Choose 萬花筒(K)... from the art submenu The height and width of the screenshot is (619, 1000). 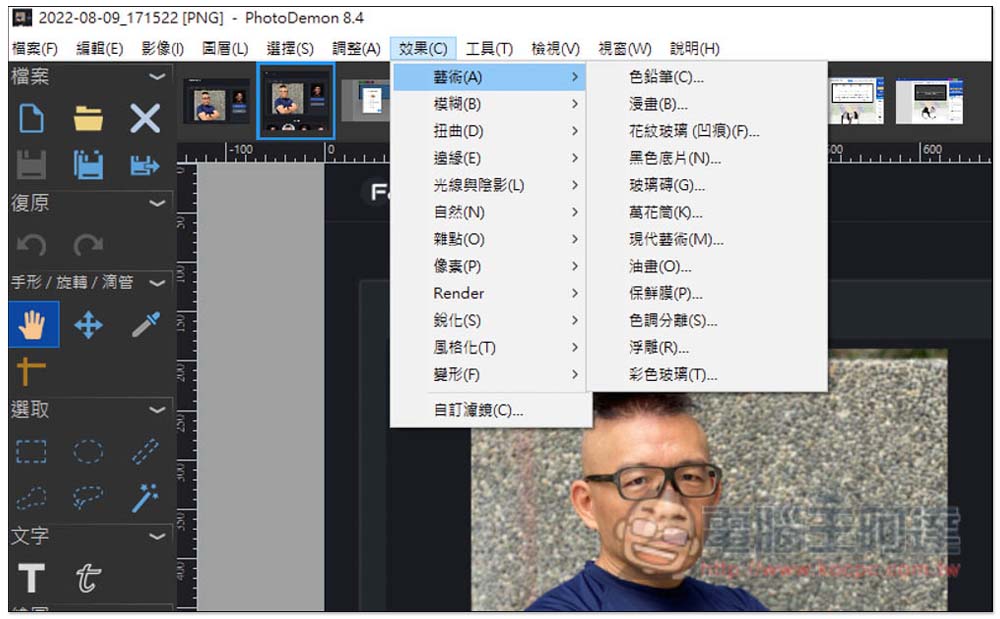pos(665,213)
